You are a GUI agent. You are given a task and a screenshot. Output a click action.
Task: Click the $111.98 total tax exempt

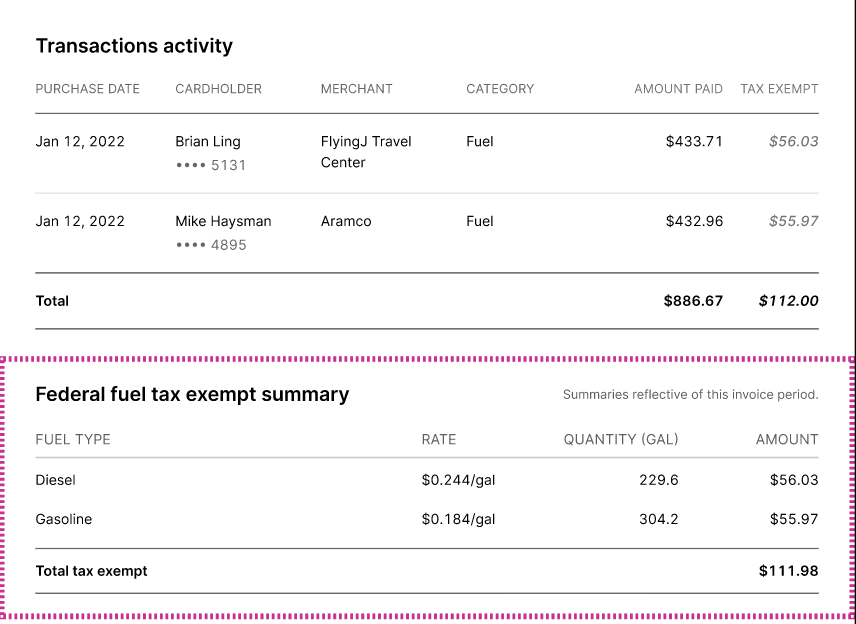tap(788, 571)
